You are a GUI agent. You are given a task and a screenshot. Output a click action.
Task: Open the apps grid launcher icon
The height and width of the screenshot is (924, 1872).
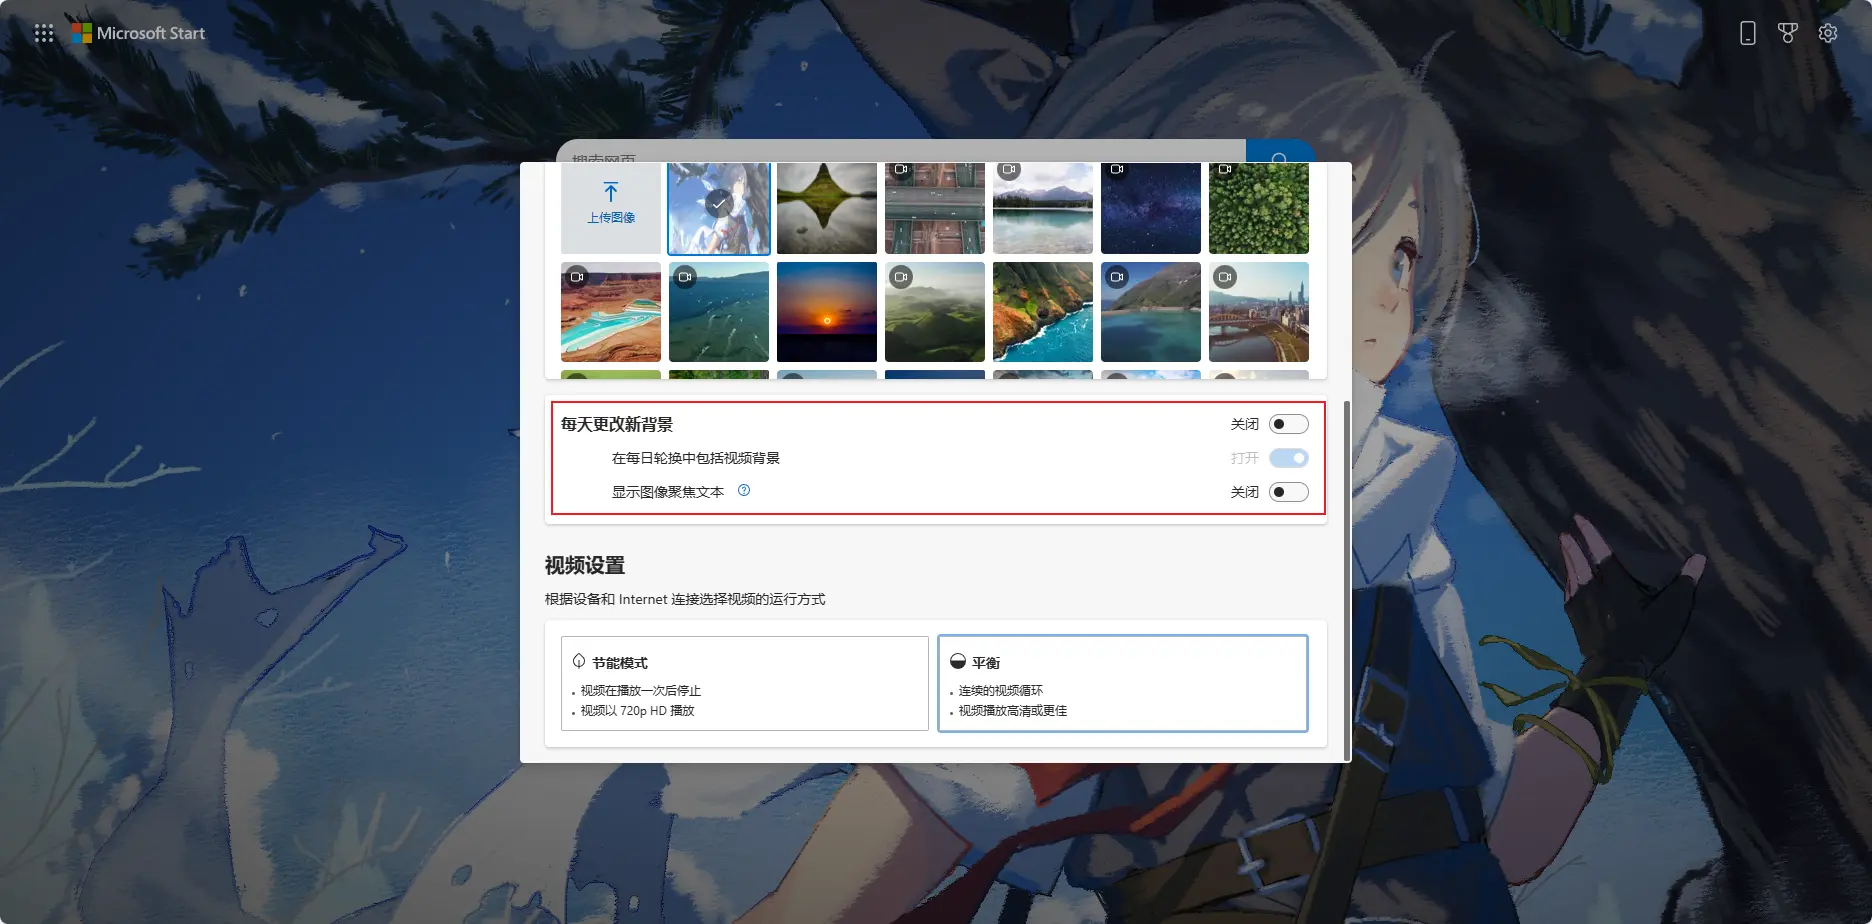(x=44, y=33)
